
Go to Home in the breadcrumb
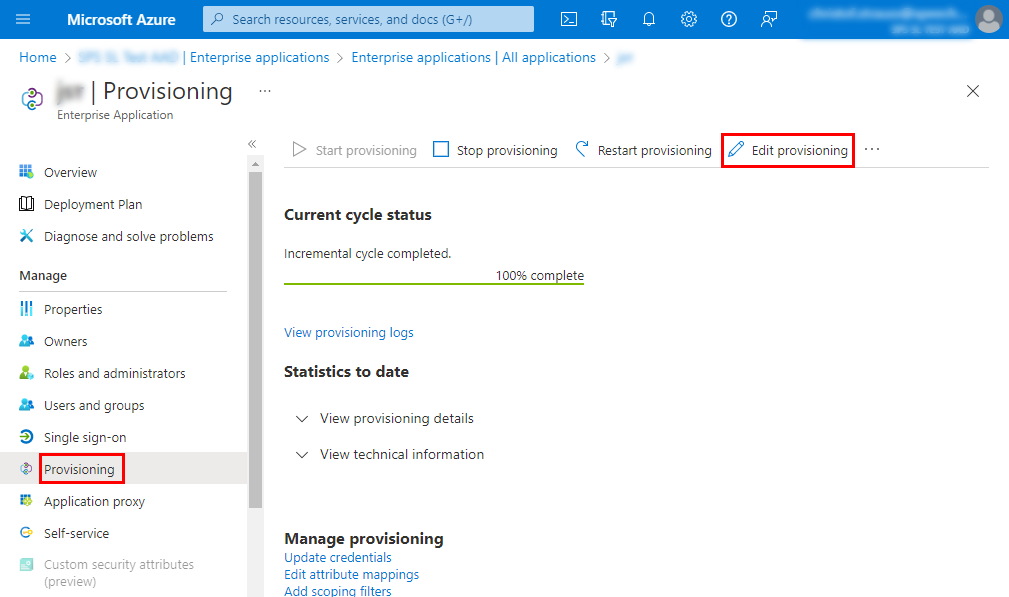38,57
